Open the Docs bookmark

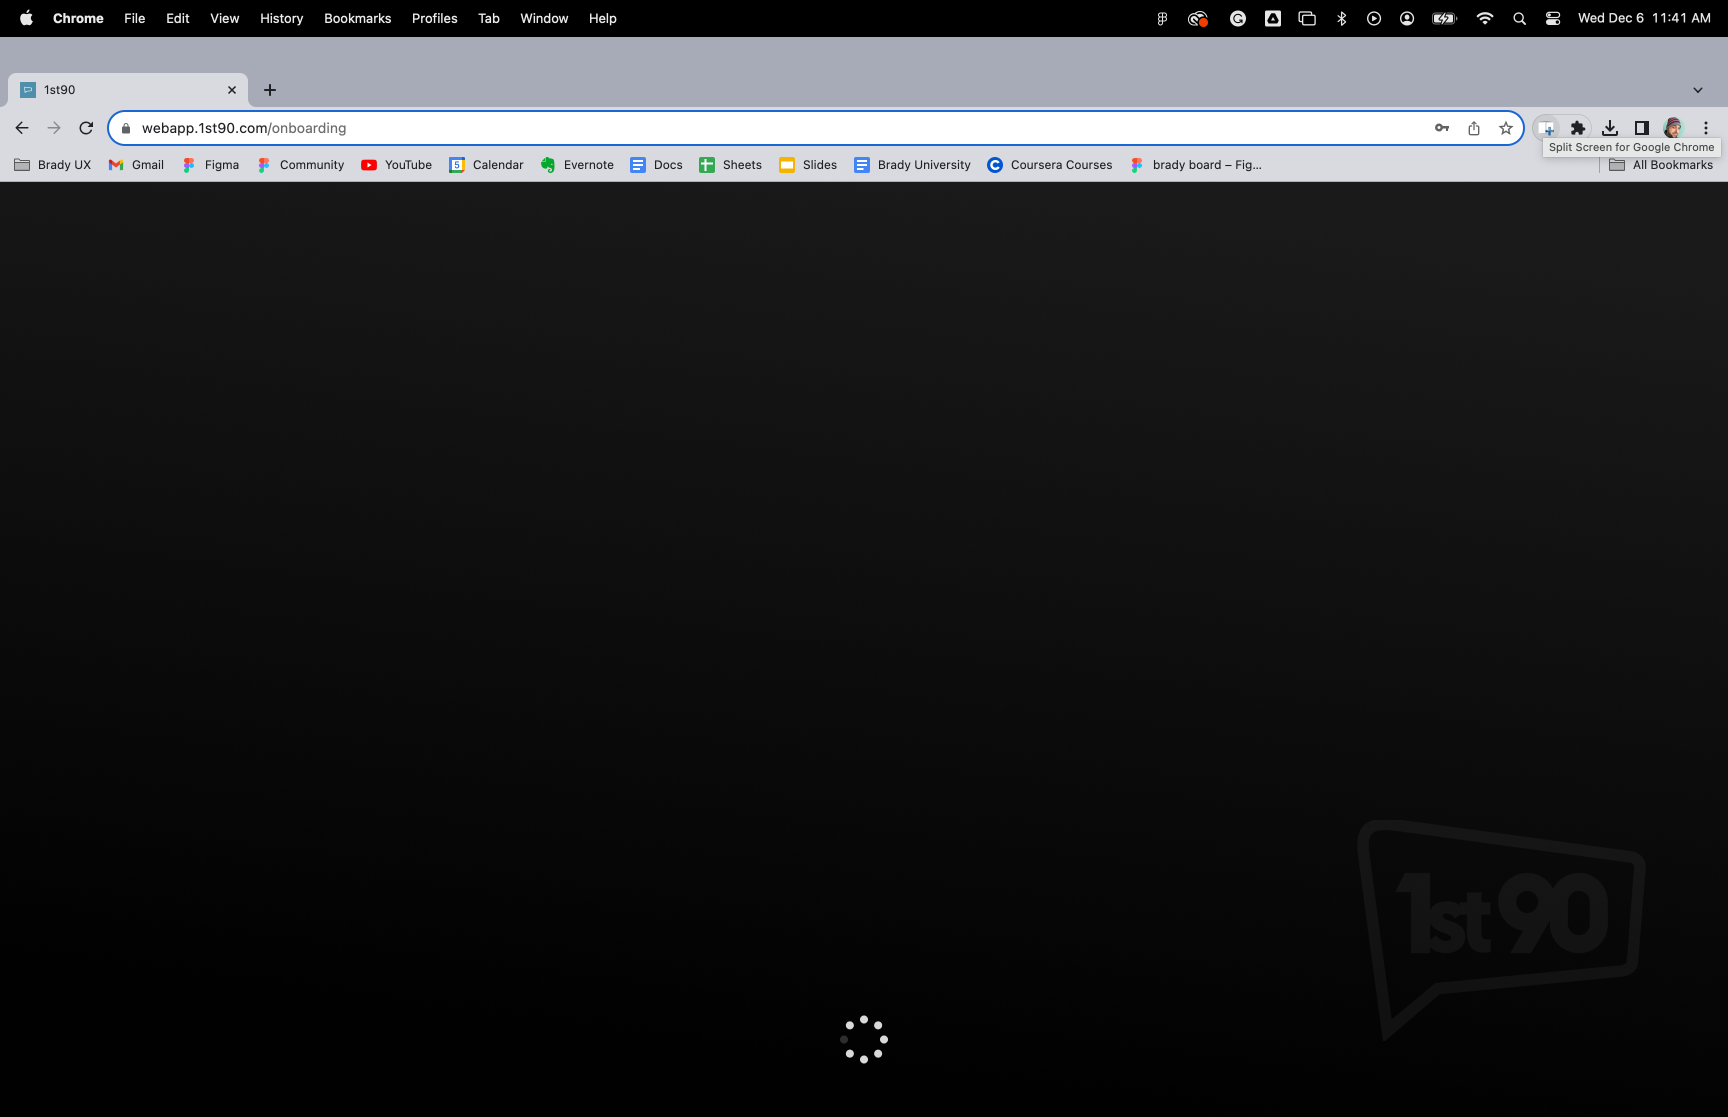coord(656,165)
